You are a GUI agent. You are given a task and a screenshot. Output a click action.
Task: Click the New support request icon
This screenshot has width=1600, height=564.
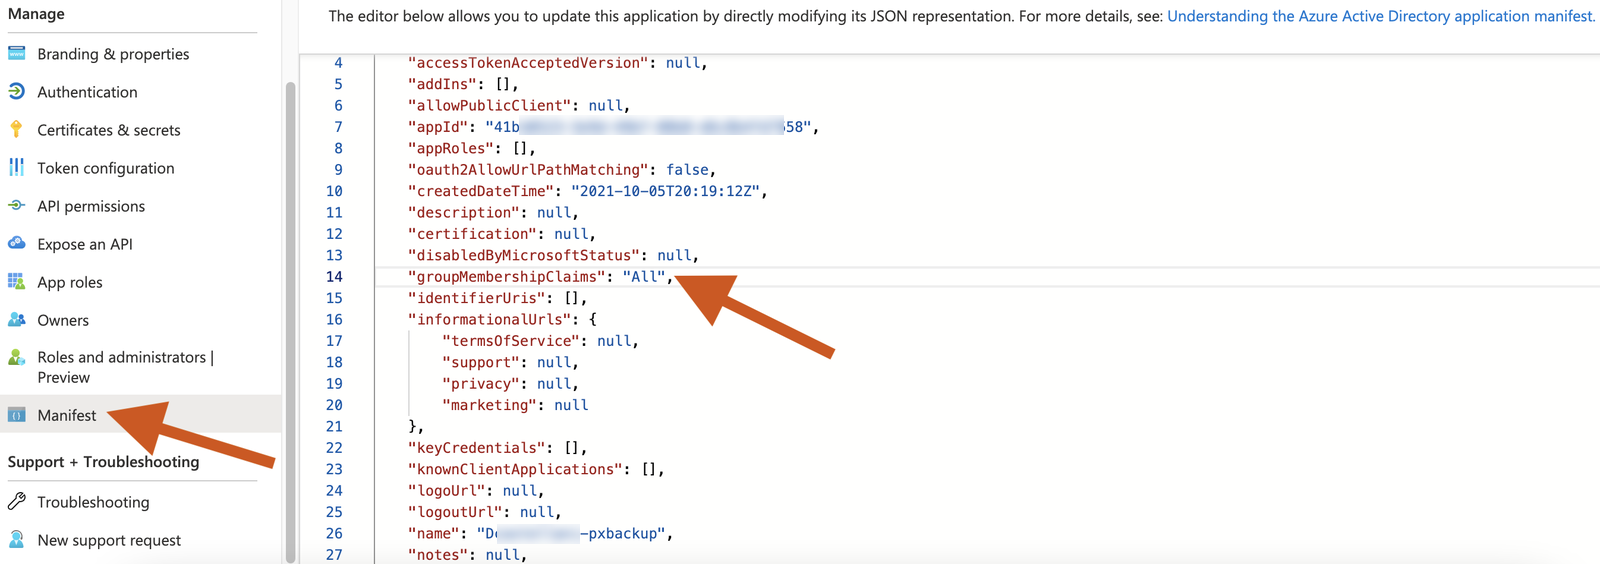17,539
